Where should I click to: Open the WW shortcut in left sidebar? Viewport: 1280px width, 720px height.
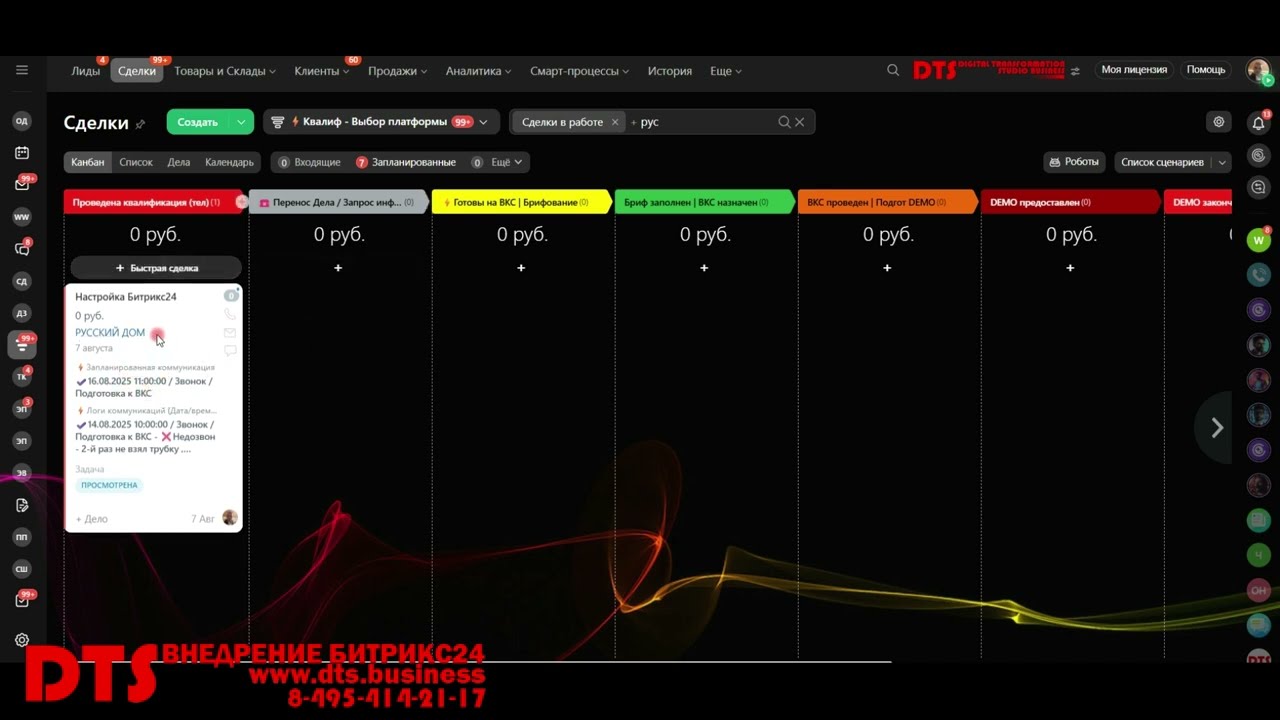22,217
